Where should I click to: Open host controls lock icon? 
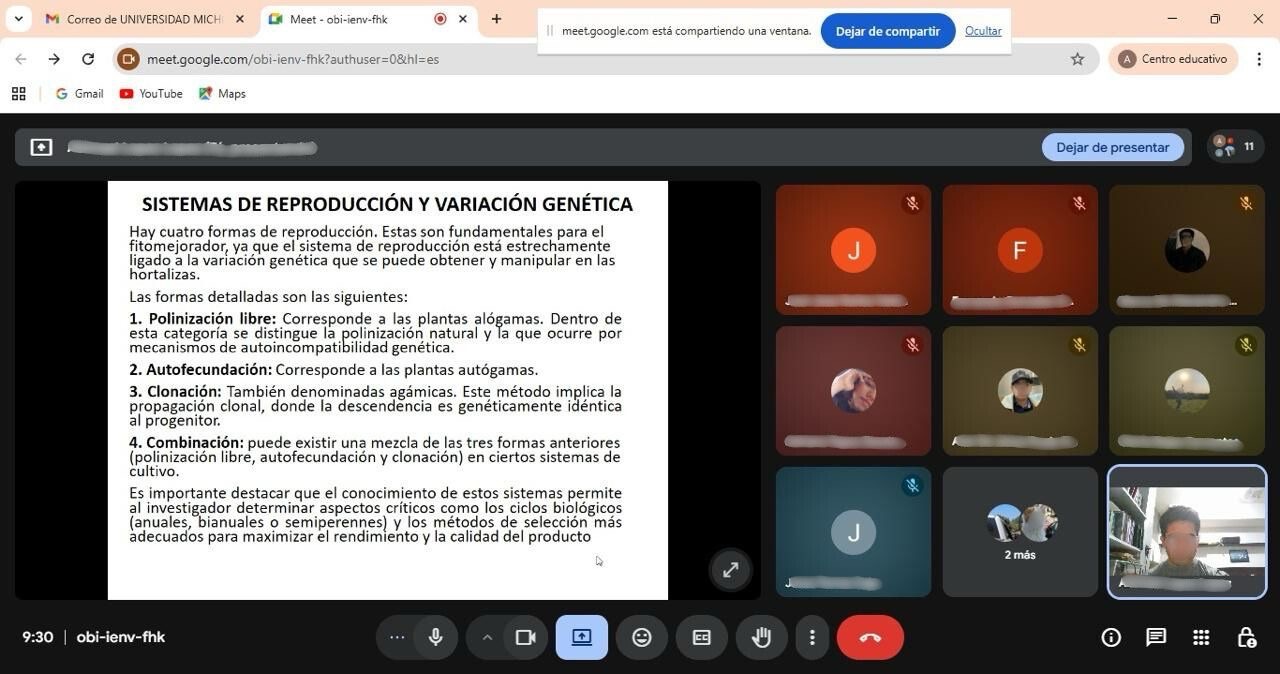(1246, 637)
